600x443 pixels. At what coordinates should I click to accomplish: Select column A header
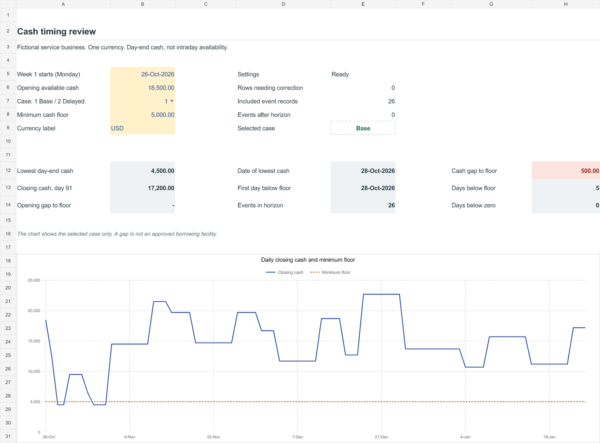click(x=63, y=4)
